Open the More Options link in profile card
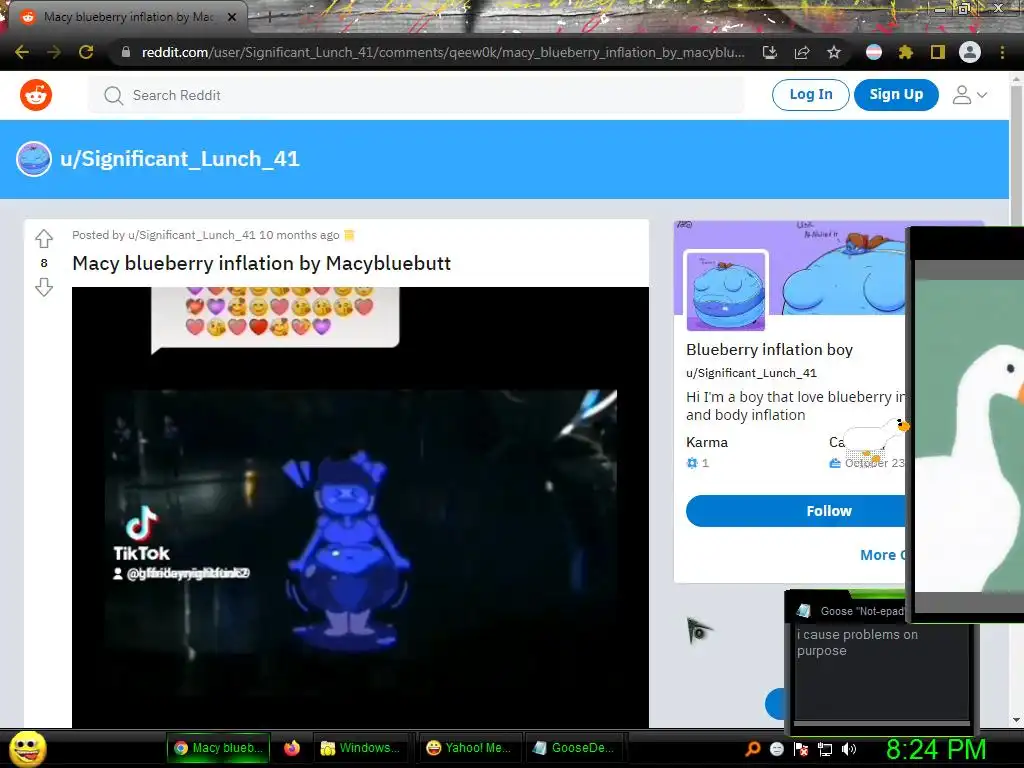Image resolution: width=1024 pixels, height=768 pixels. [x=883, y=555]
